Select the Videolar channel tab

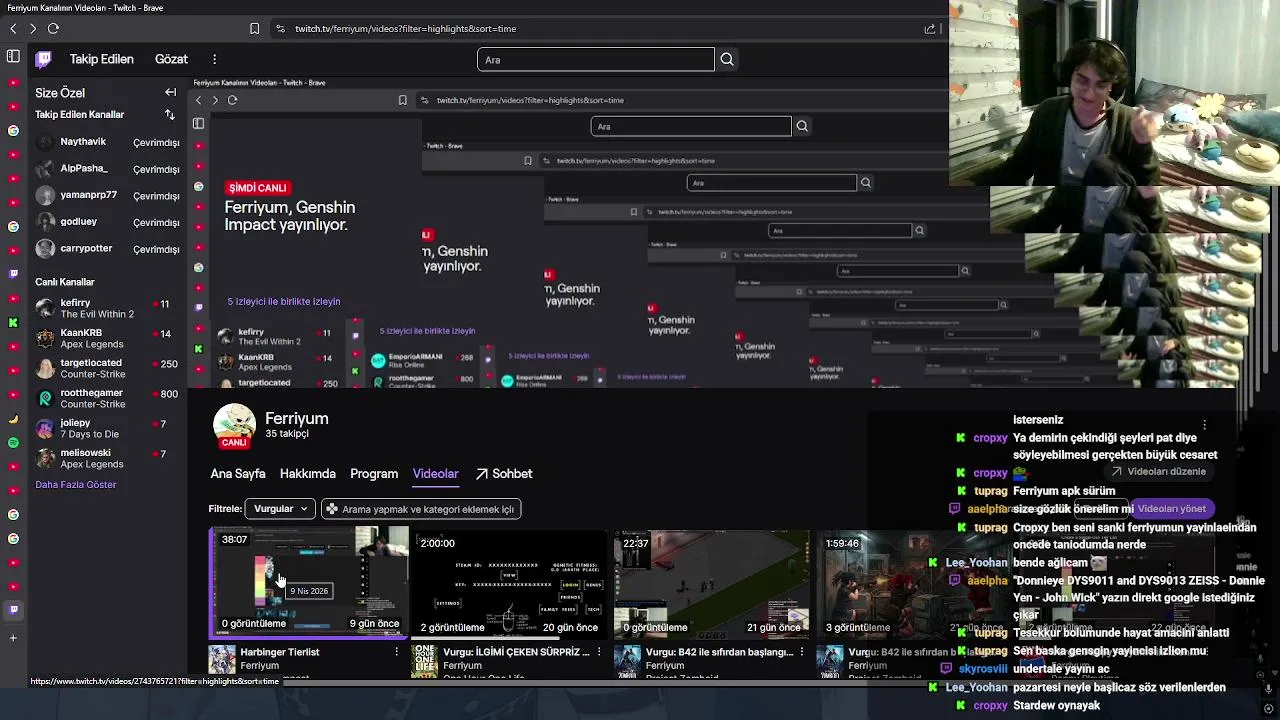[x=435, y=474]
